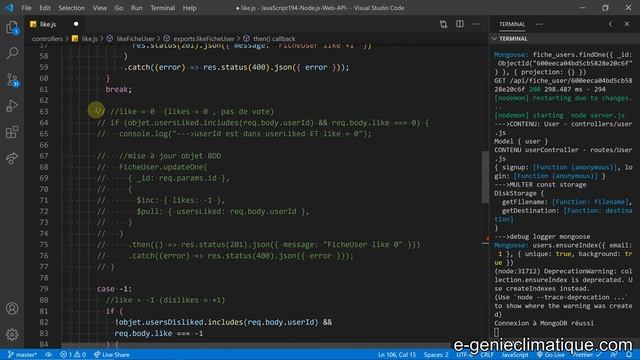Click Prettier status bar item
The width and height of the screenshot is (640, 360).
tap(587, 355)
